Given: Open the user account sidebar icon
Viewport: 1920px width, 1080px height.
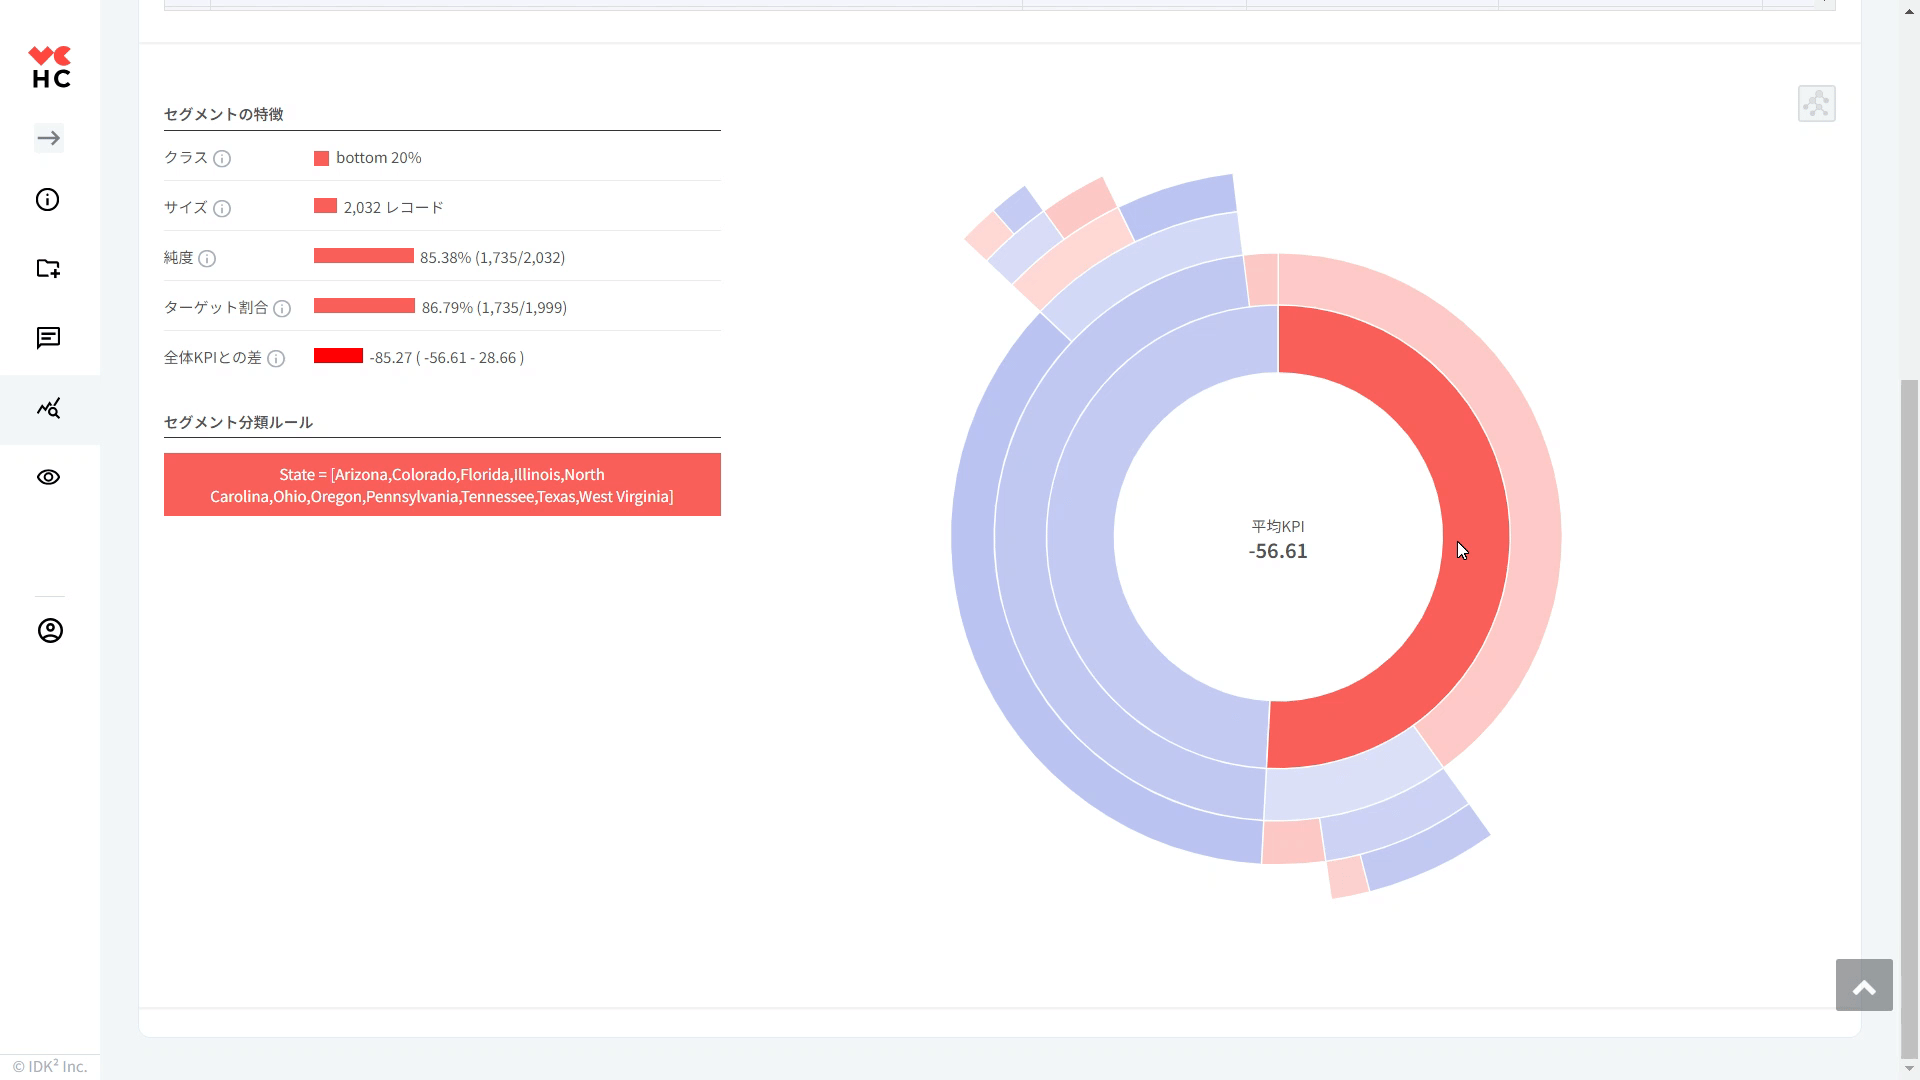Looking at the screenshot, I should pos(50,630).
